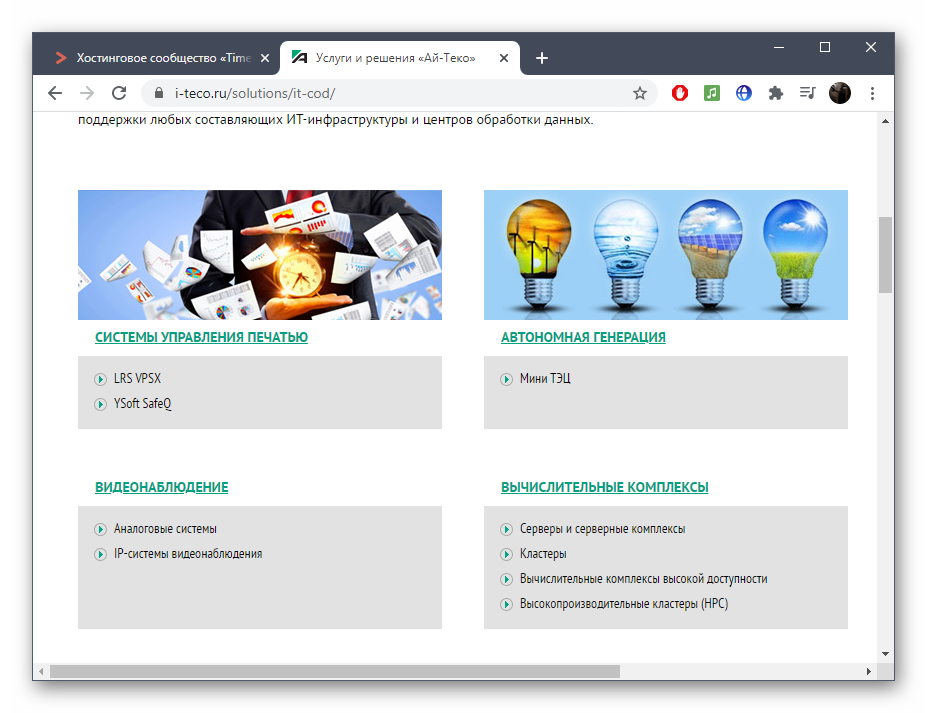
Task: Open a new browser tab with the plus button
Action: tap(541, 58)
